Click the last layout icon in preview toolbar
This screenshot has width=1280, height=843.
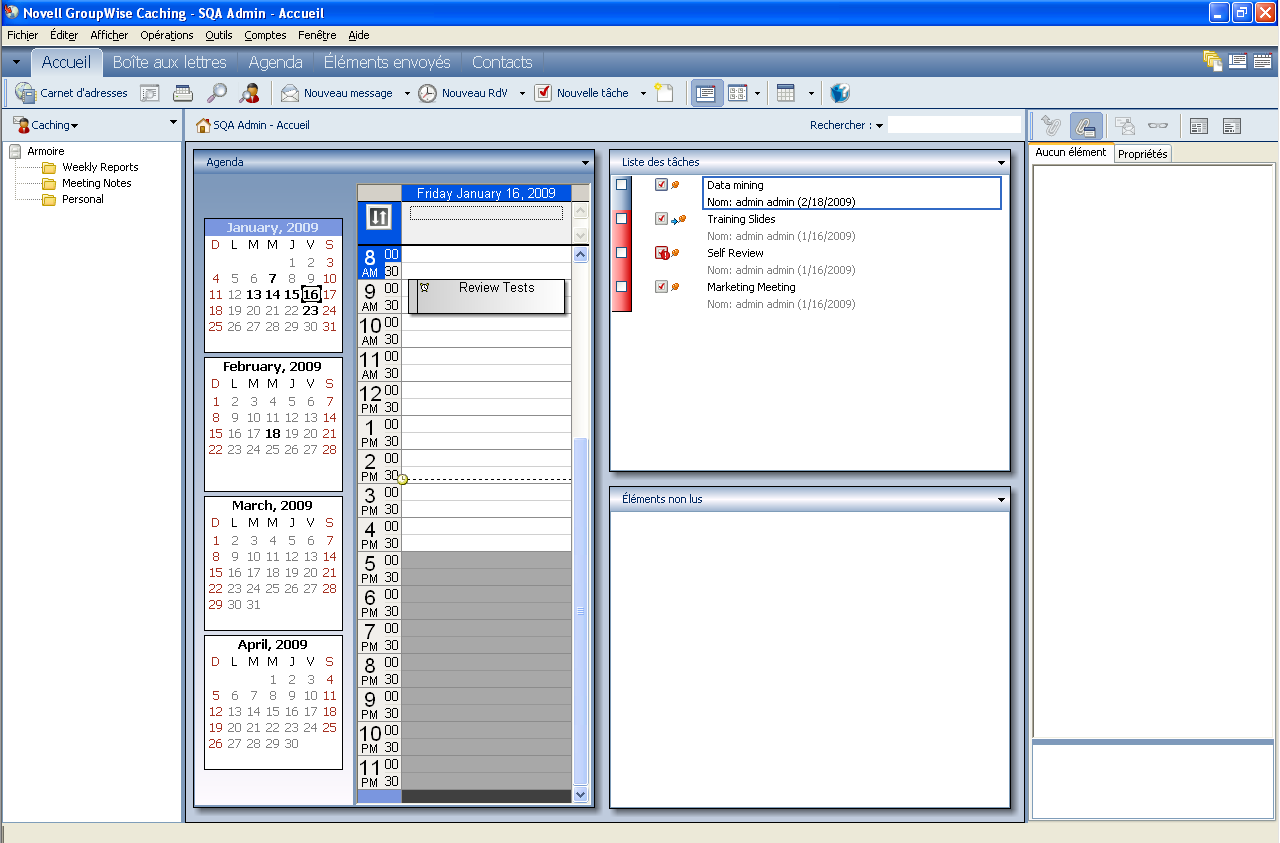pos(1231,125)
